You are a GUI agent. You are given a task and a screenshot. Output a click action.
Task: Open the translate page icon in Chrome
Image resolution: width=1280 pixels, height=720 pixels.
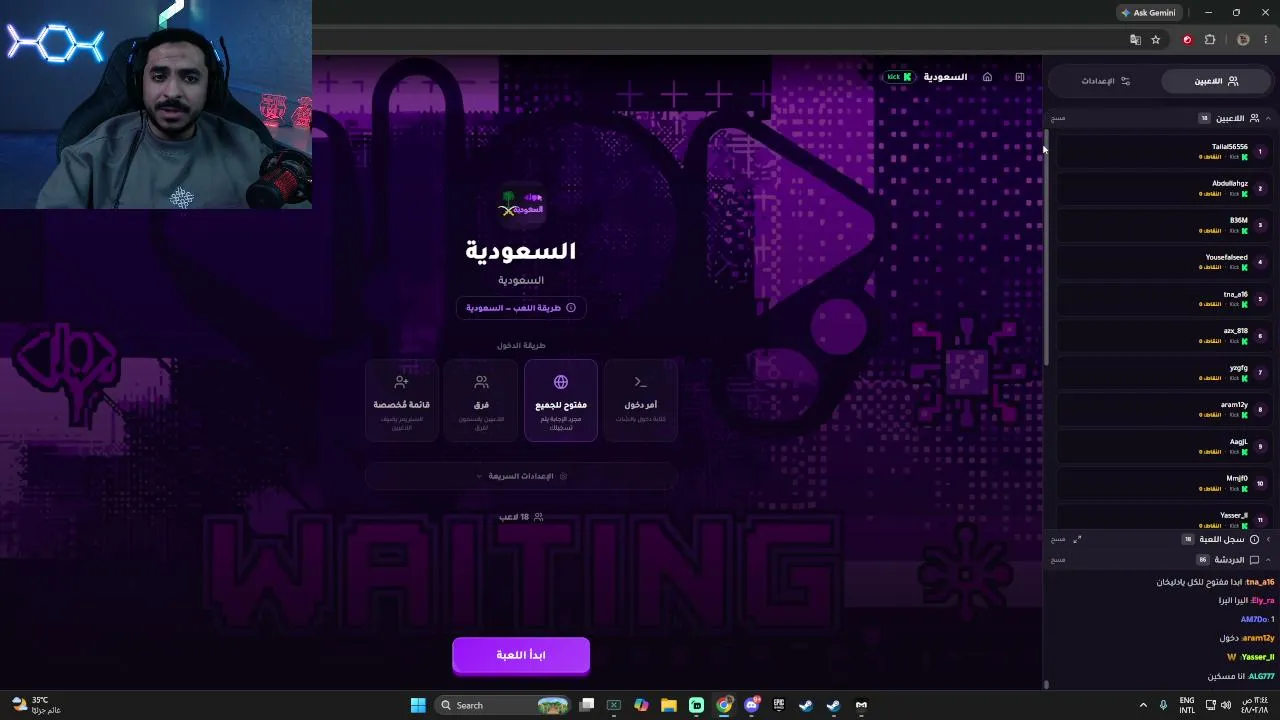[1135, 40]
